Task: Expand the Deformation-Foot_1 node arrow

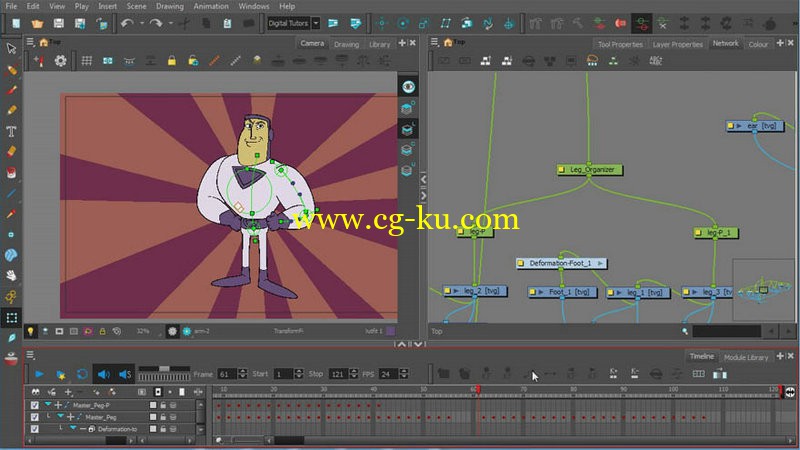Action: pos(601,263)
